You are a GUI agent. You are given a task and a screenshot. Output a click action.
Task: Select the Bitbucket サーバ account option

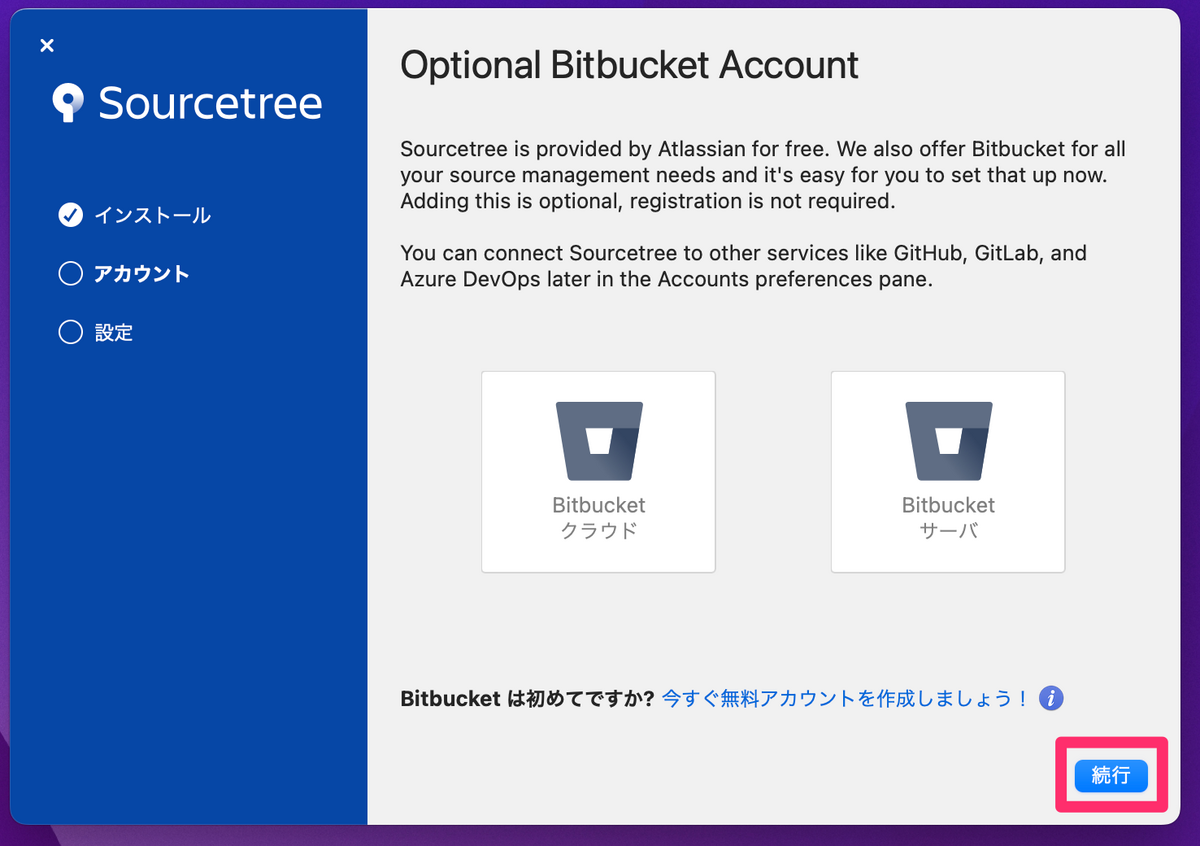[x=948, y=472]
